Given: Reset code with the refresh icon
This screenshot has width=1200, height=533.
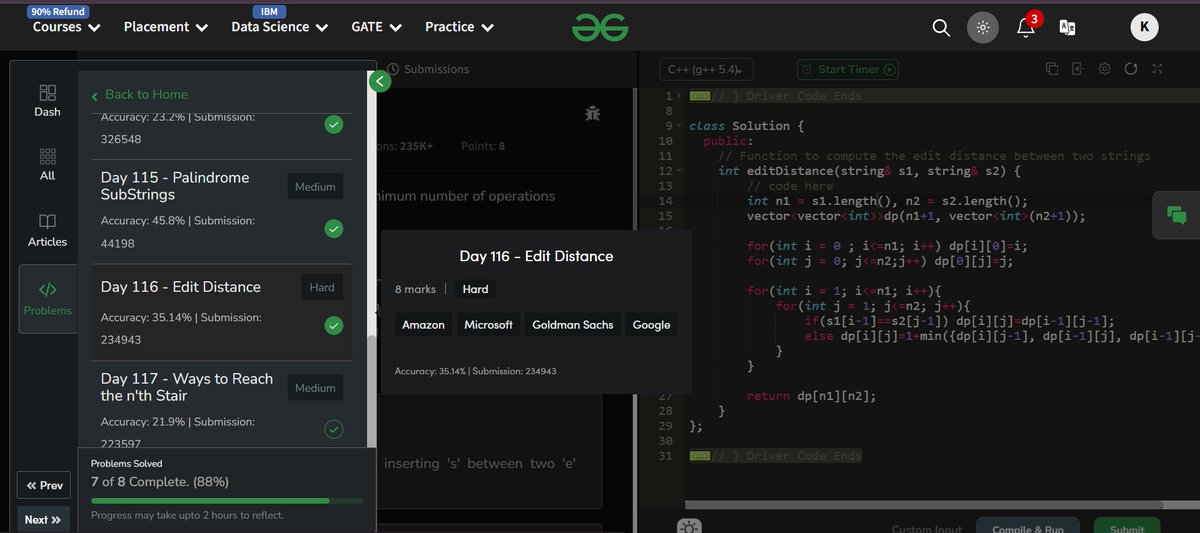Looking at the screenshot, I should (1131, 69).
